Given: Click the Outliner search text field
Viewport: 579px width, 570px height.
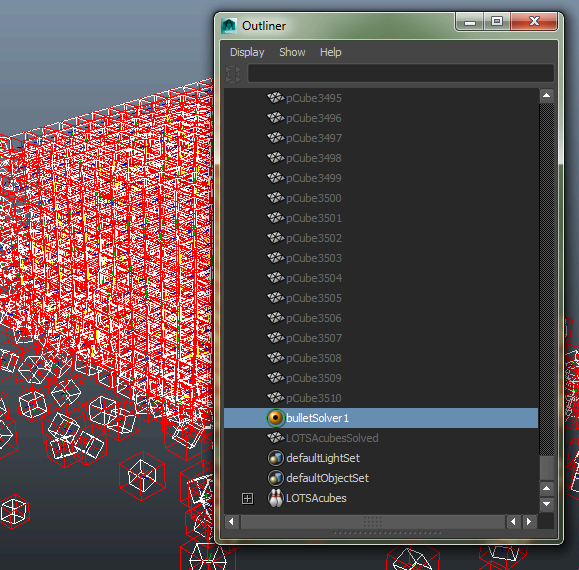Looking at the screenshot, I should (401, 73).
